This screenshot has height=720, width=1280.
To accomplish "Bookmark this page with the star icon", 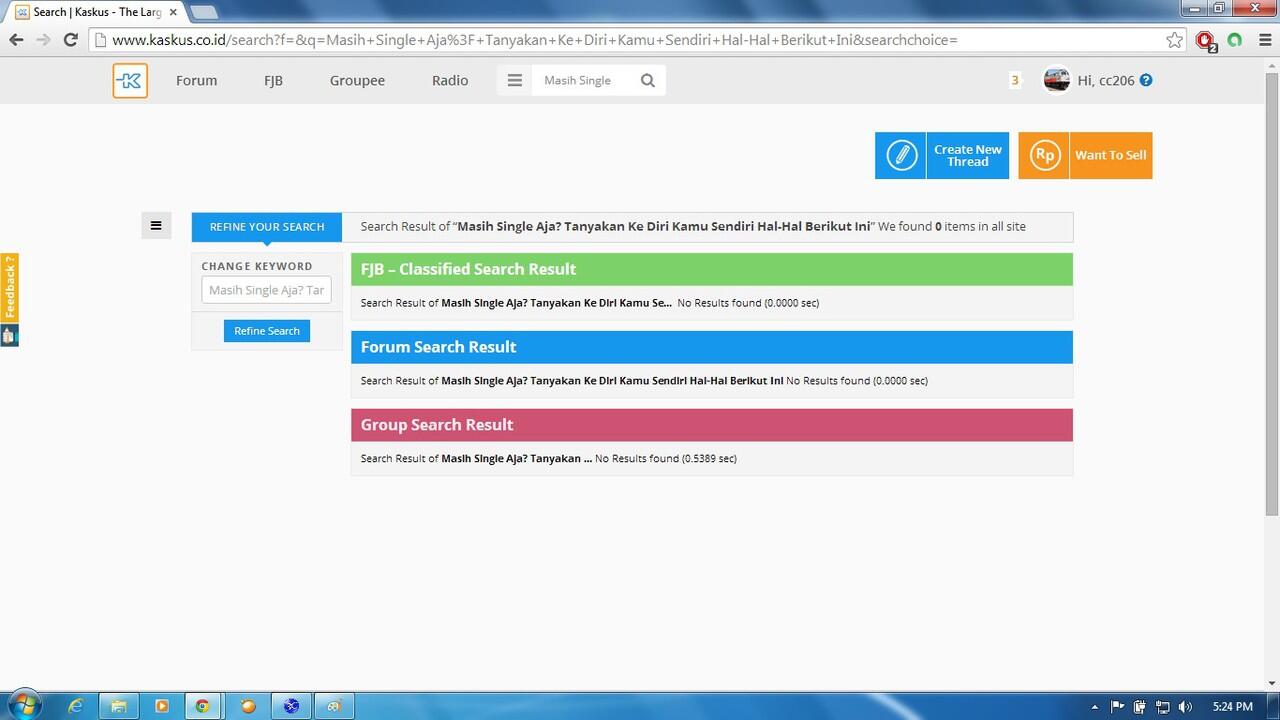I will pos(1175,40).
